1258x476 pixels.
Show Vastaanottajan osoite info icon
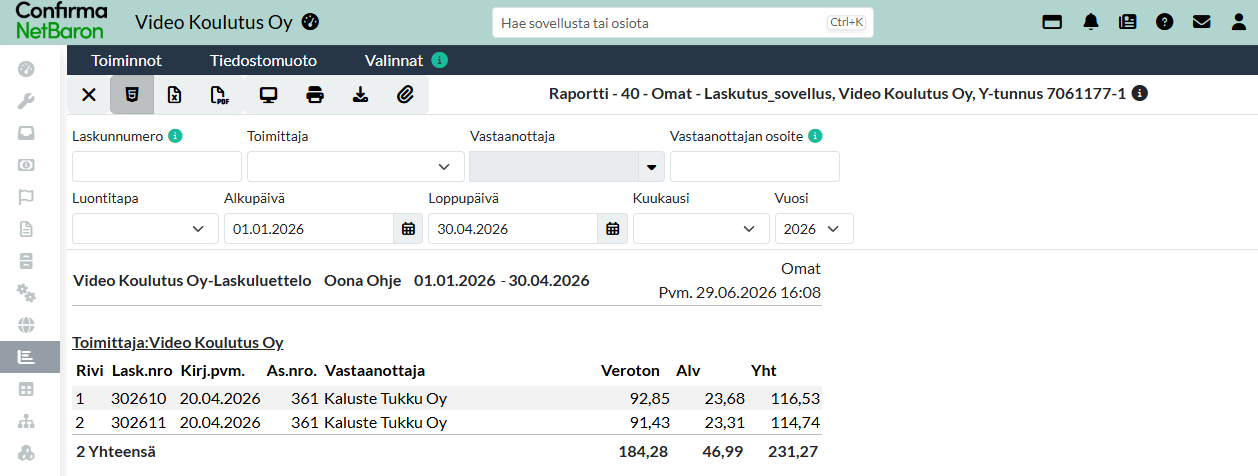pos(816,136)
